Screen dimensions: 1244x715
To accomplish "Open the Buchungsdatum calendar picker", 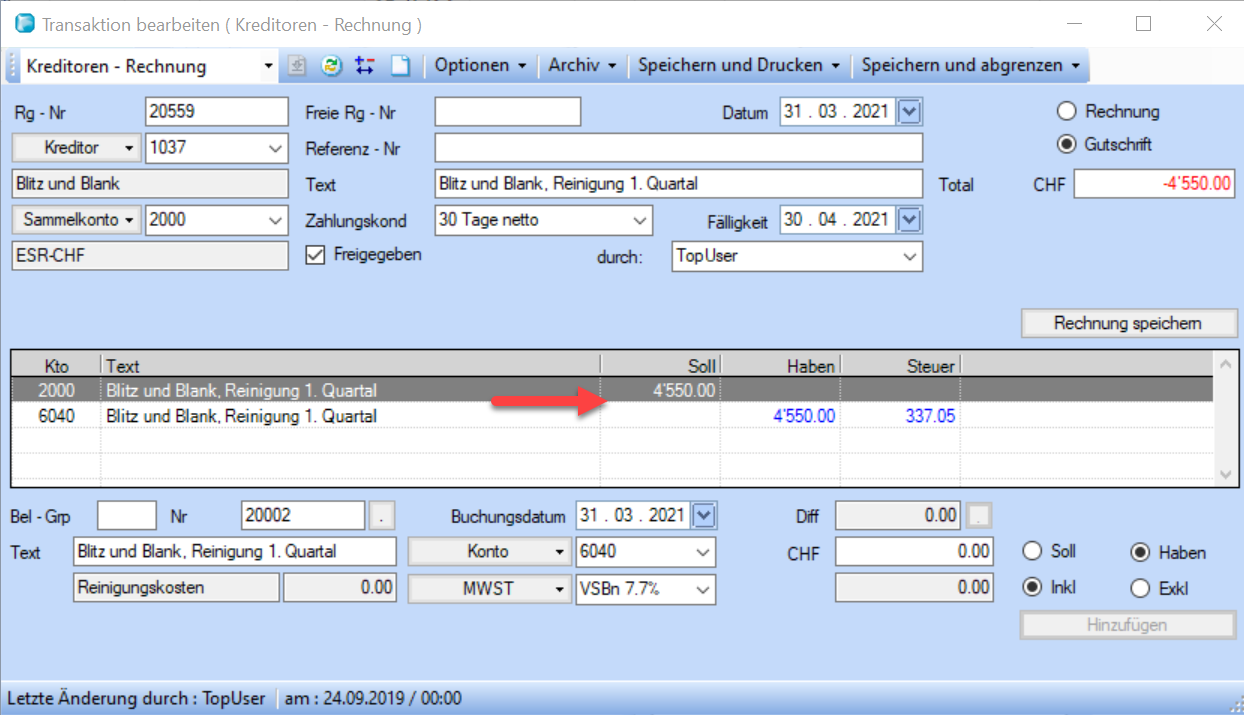I will click(x=704, y=516).
